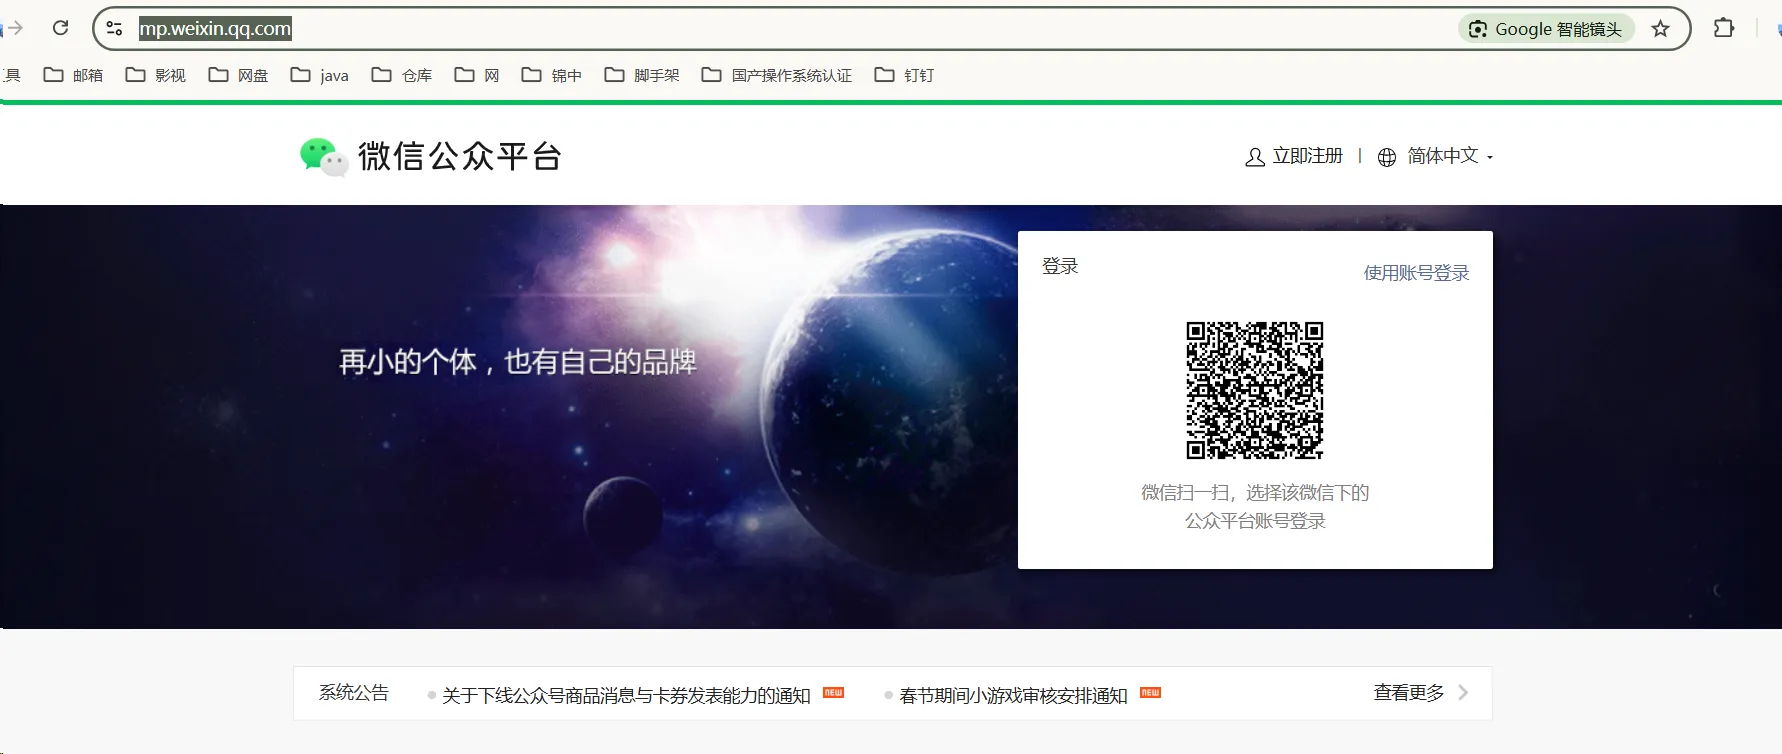Screen dimensions: 1782x754
Task: Open notice 关于下线公众号商品消息与卡券发表能力的通知
Action: click(626, 695)
